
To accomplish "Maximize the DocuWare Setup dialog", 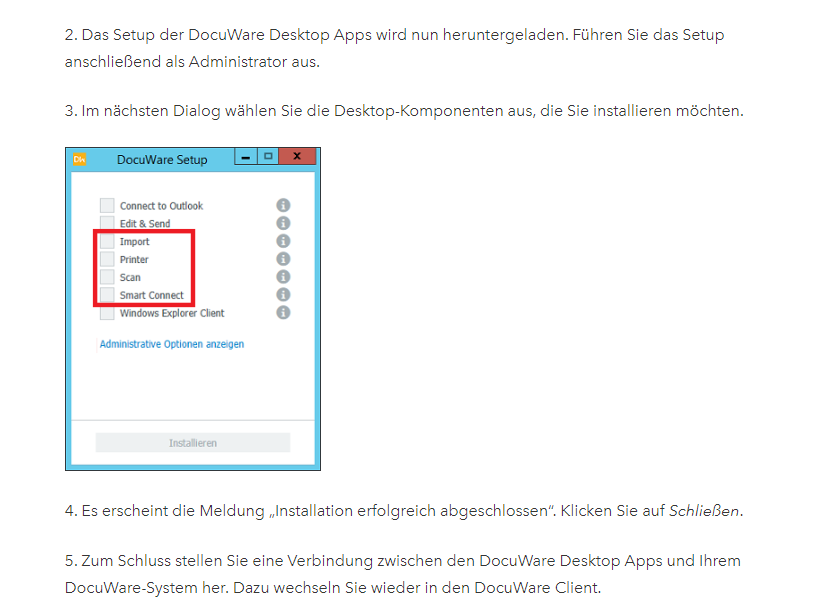I will tap(267, 157).
